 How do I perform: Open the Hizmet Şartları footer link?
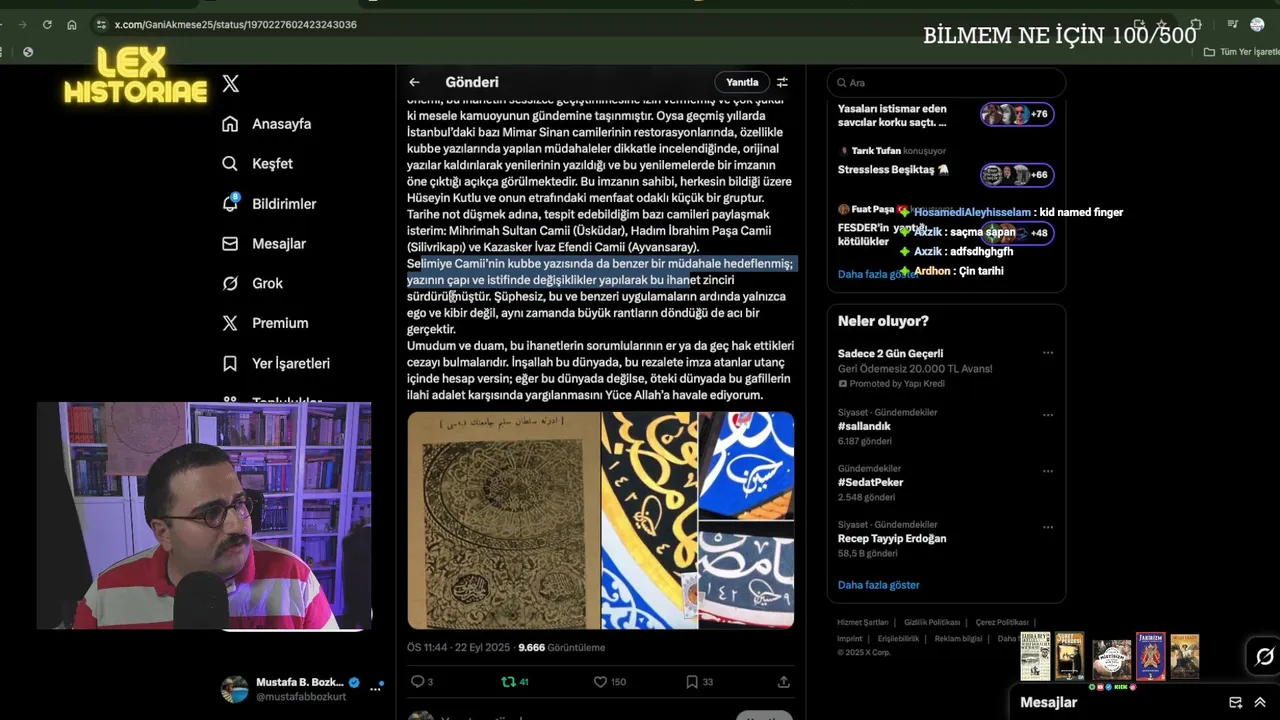(862, 622)
